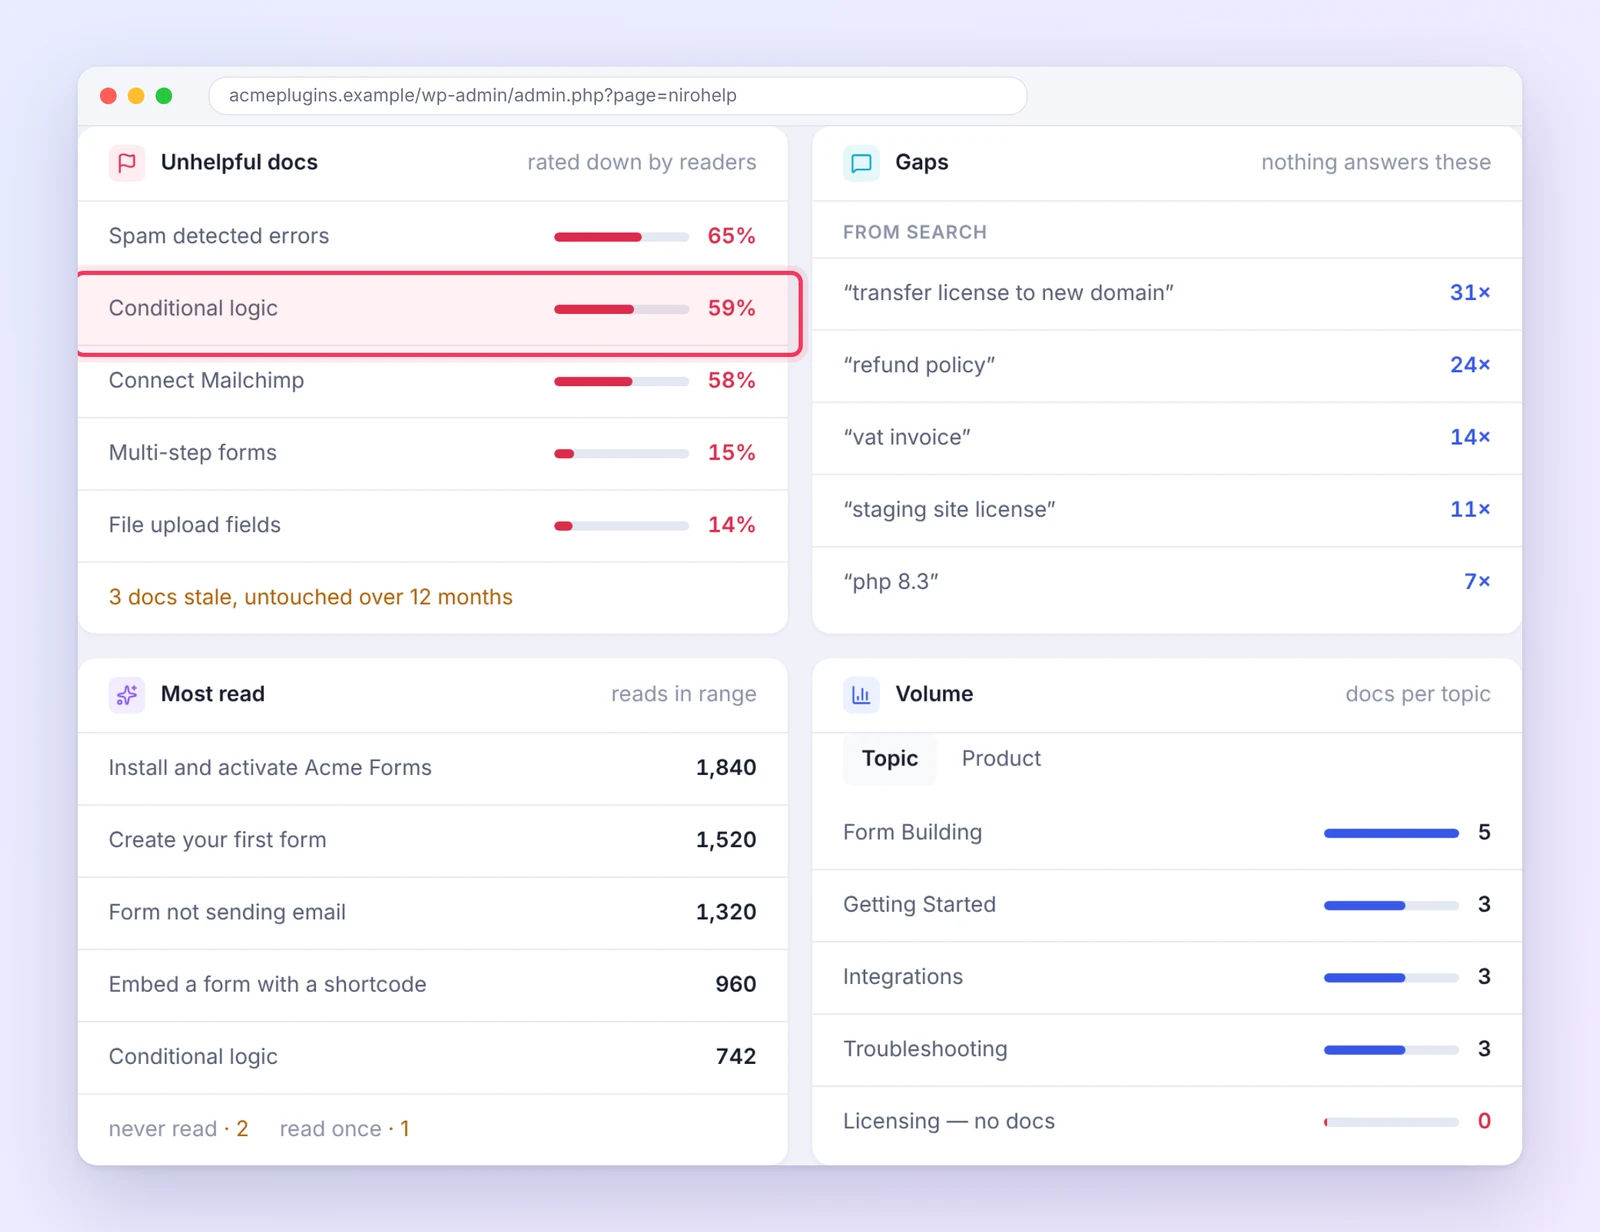1600x1232 pixels.
Task: Open the Multi-step forms doc row
Action: pyautogui.click(x=433, y=453)
